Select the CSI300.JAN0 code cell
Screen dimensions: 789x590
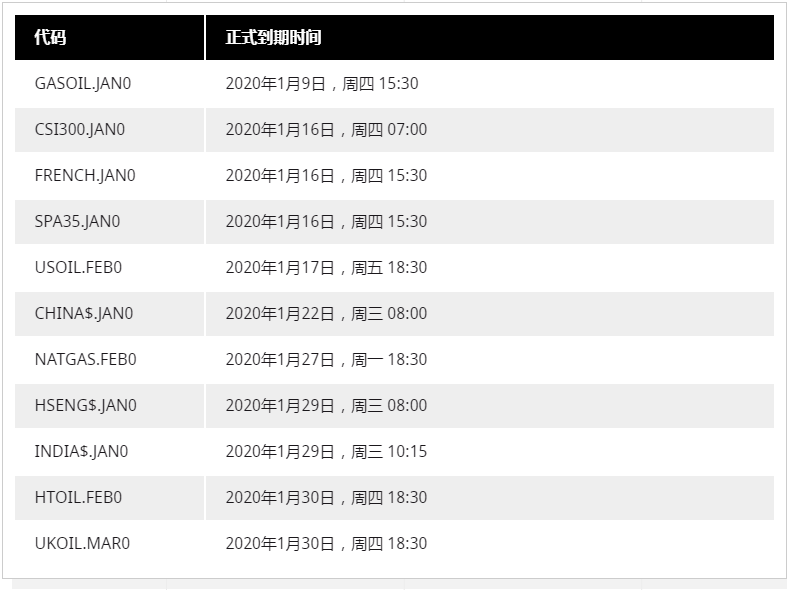(x=80, y=130)
